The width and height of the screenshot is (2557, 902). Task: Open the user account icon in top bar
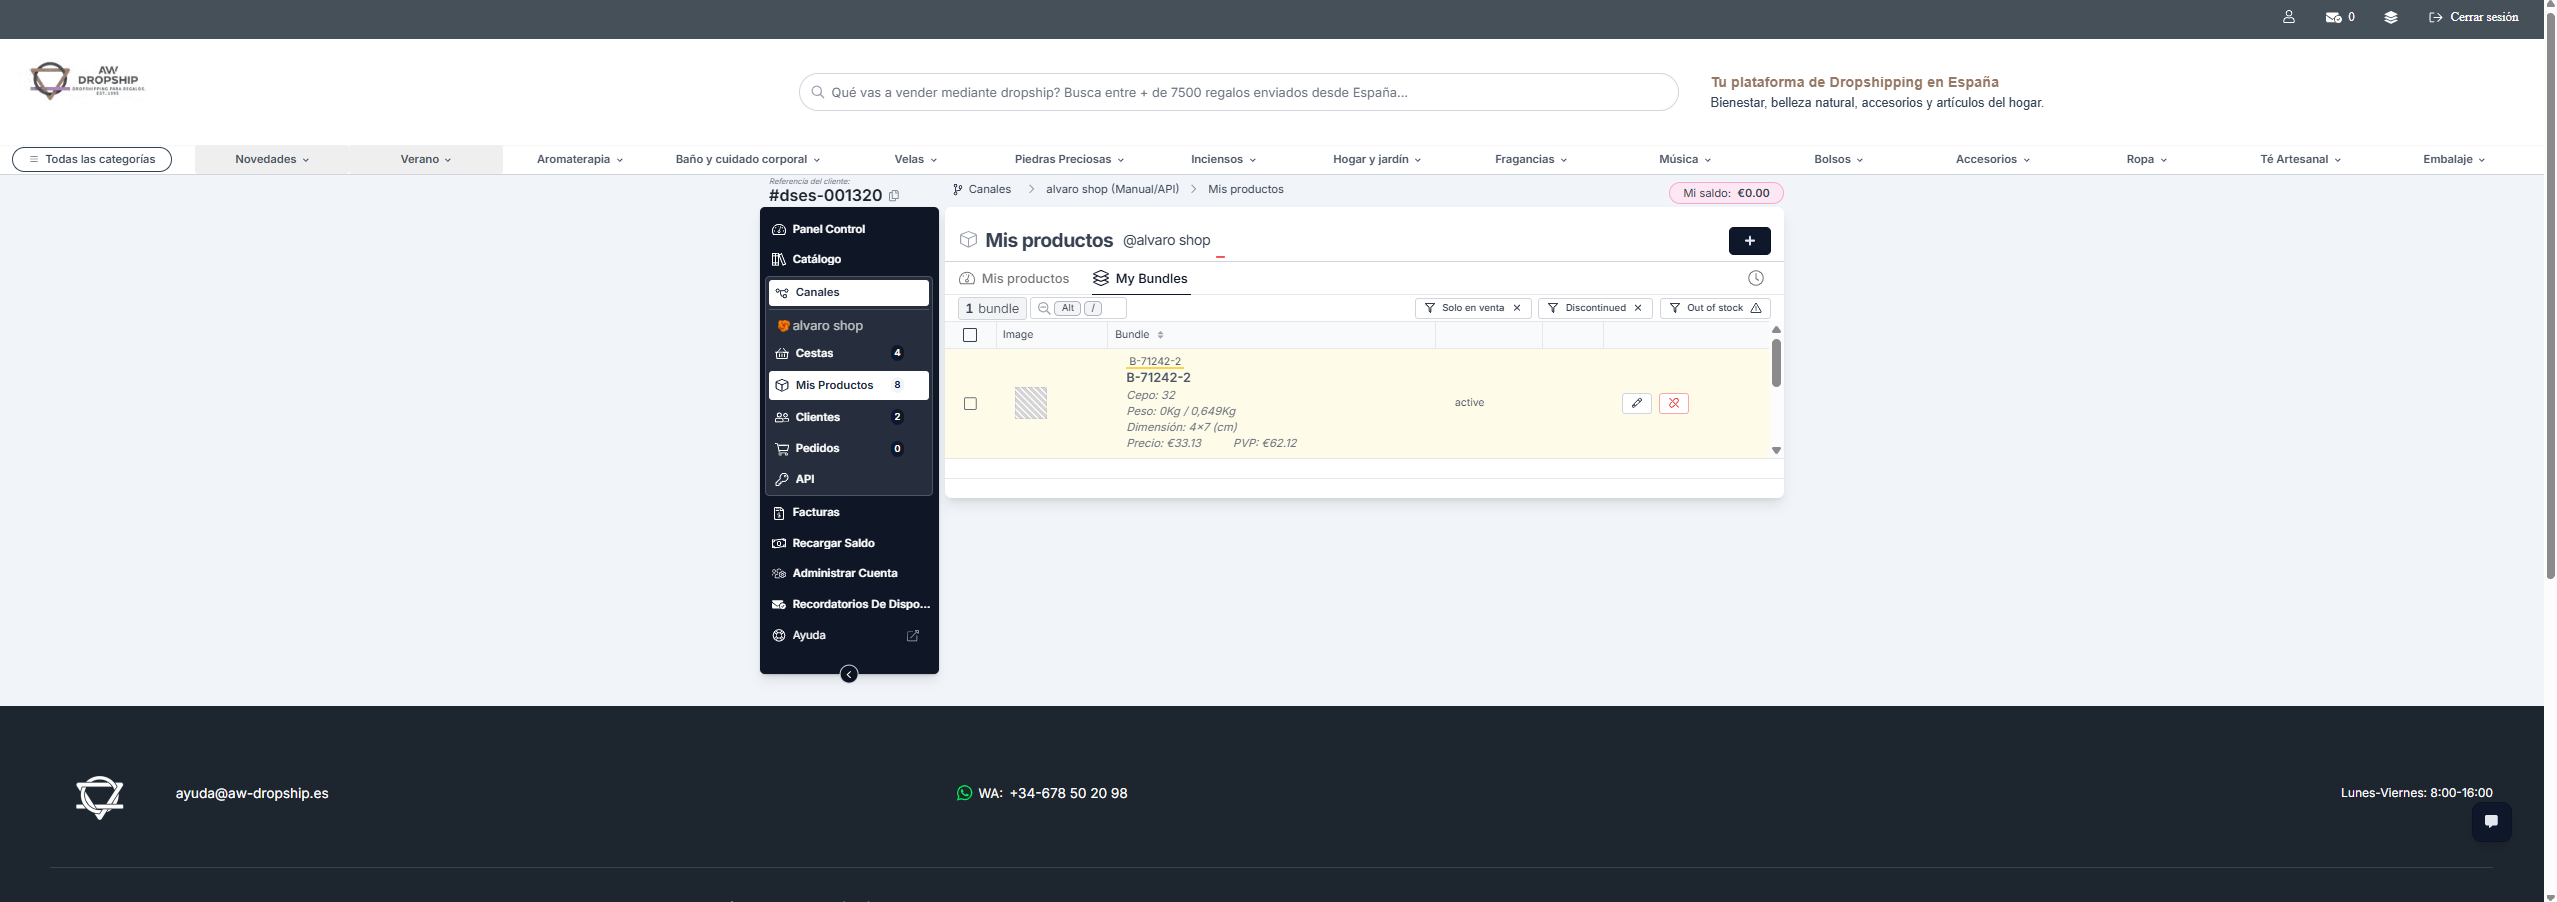pyautogui.click(x=2288, y=17)
